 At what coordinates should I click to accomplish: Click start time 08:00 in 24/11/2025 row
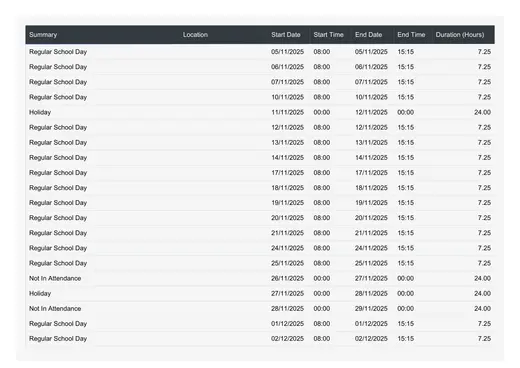322,248
